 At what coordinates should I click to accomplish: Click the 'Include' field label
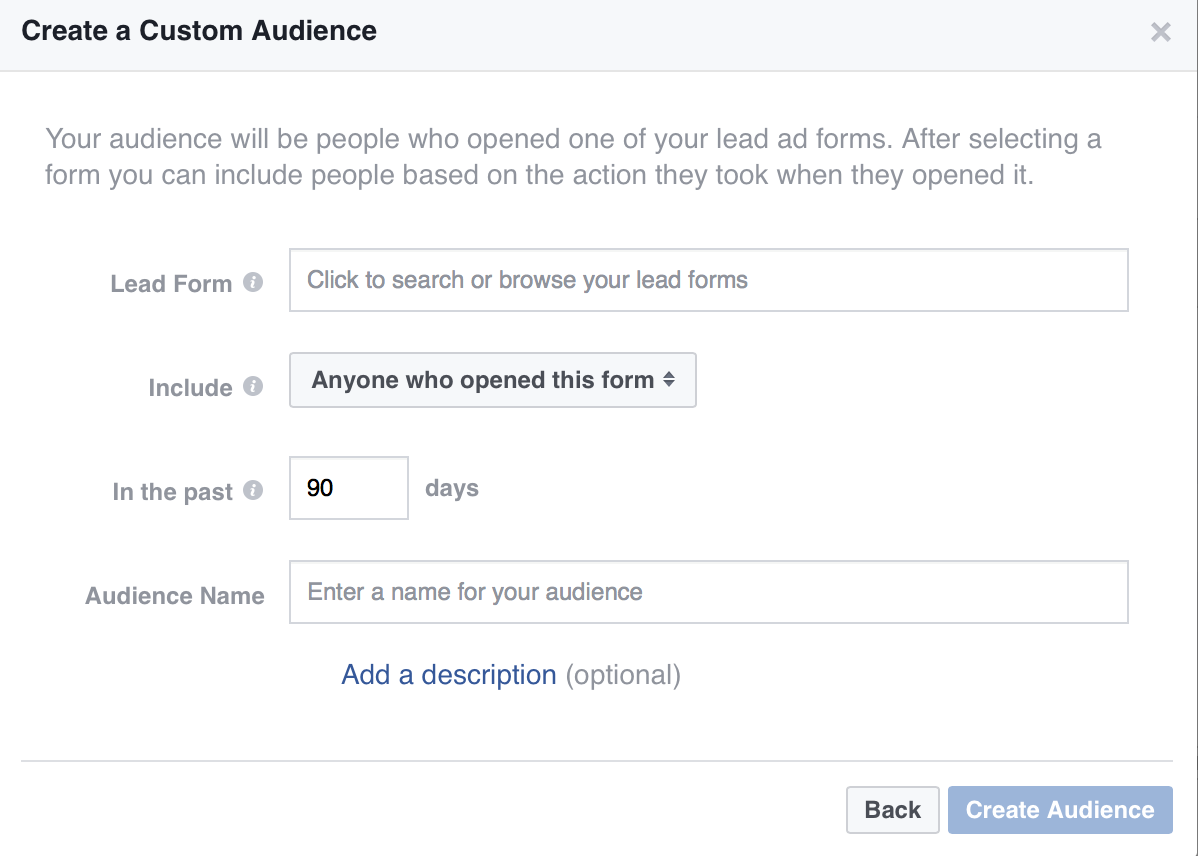[x=190, y=388]
